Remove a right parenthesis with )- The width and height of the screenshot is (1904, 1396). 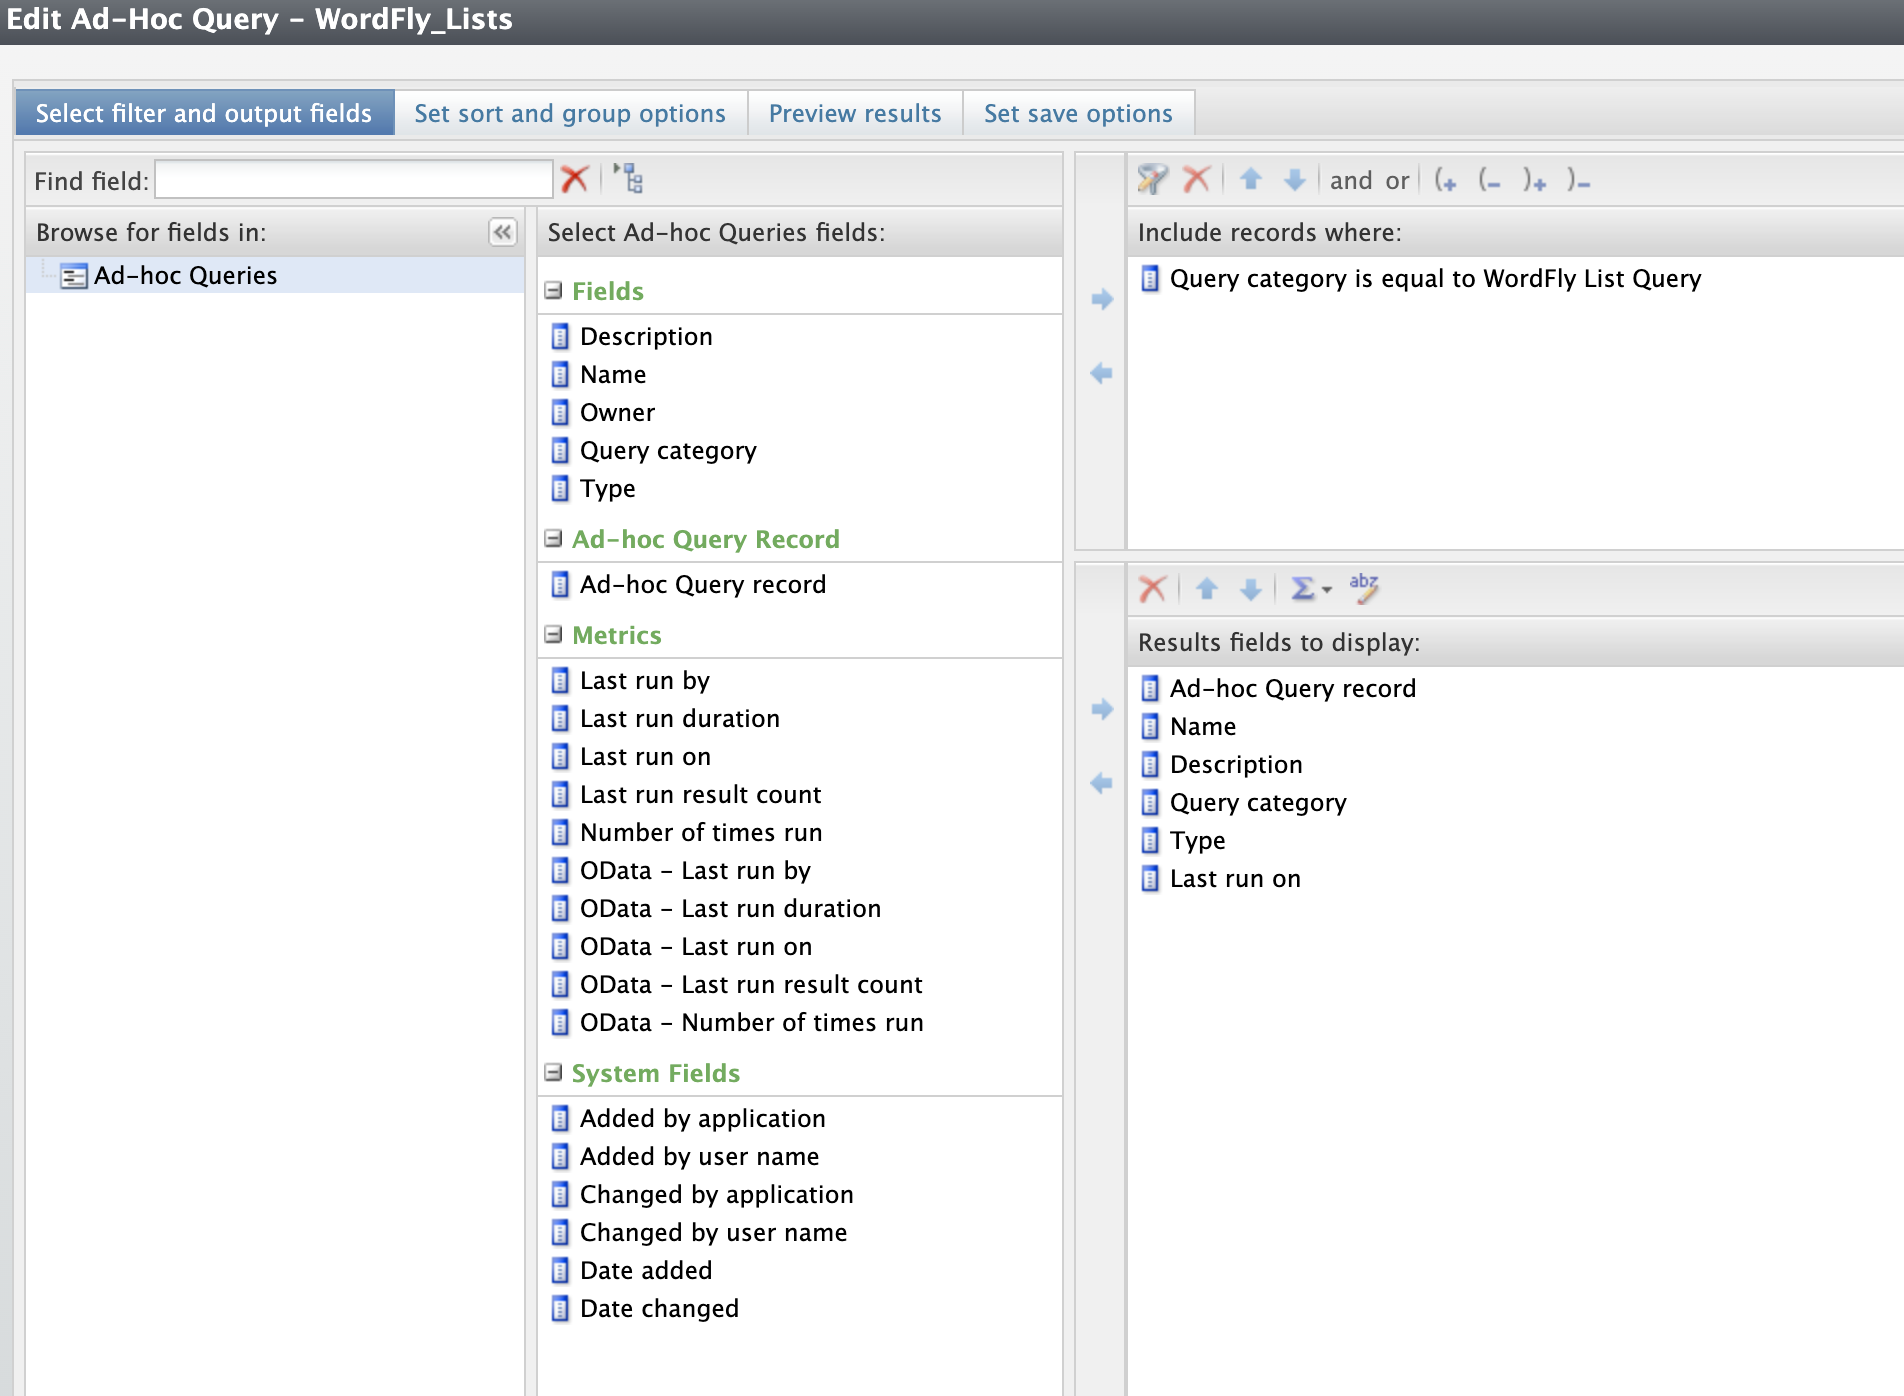(x=1579, y=180)
